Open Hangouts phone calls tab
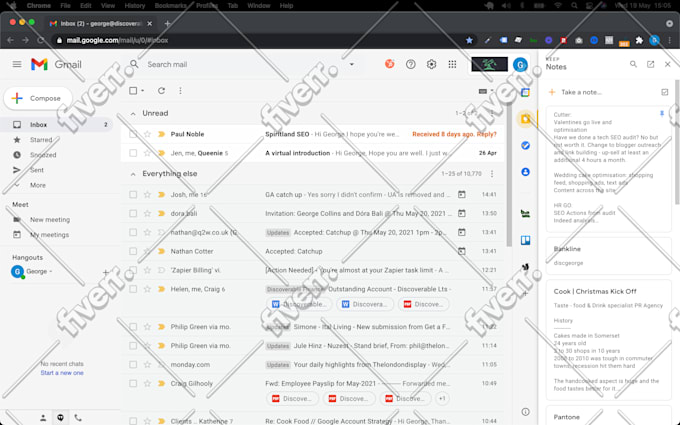The width and height of the screenshot is (680, 425). tap(78, 418)
